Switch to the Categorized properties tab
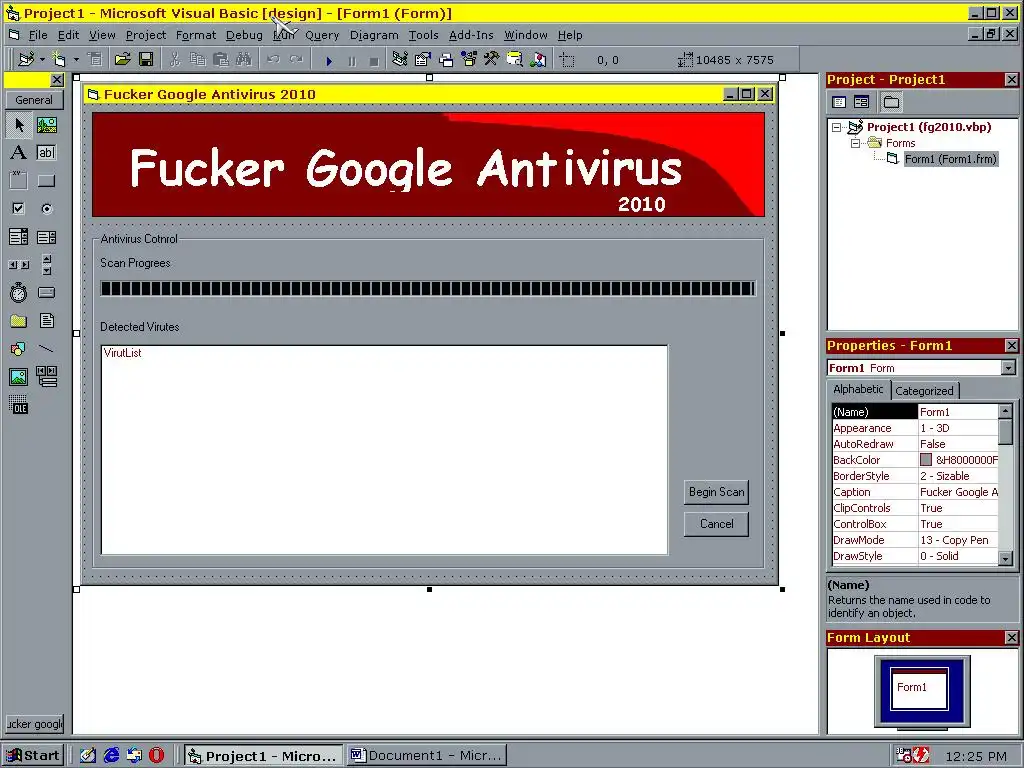The height and width of the screenshot is (768, 1024). 924,391
